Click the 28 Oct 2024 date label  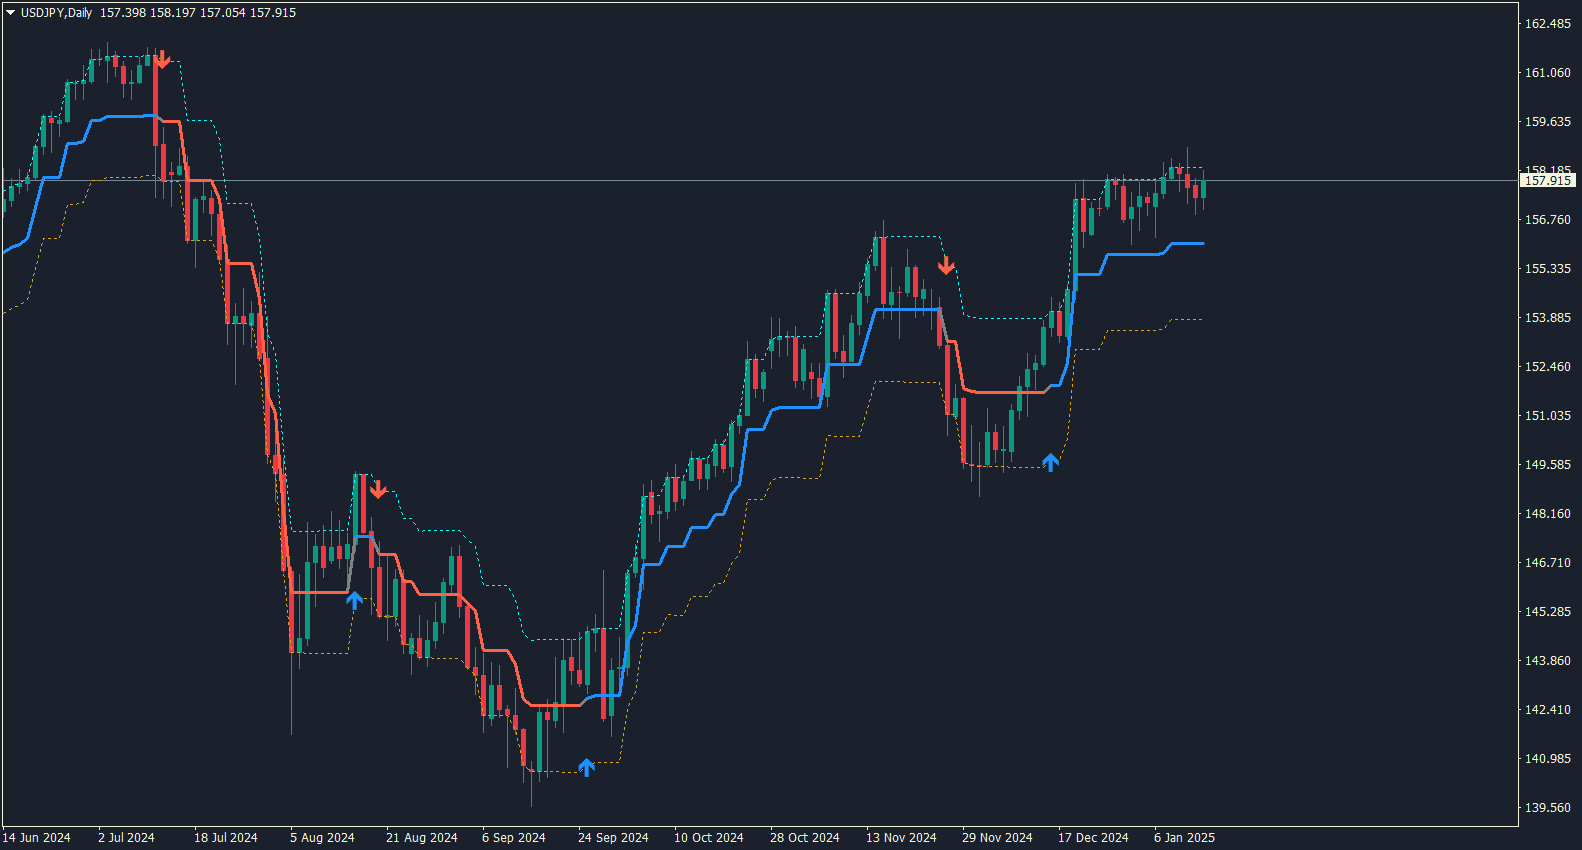[x=805, y=838]
